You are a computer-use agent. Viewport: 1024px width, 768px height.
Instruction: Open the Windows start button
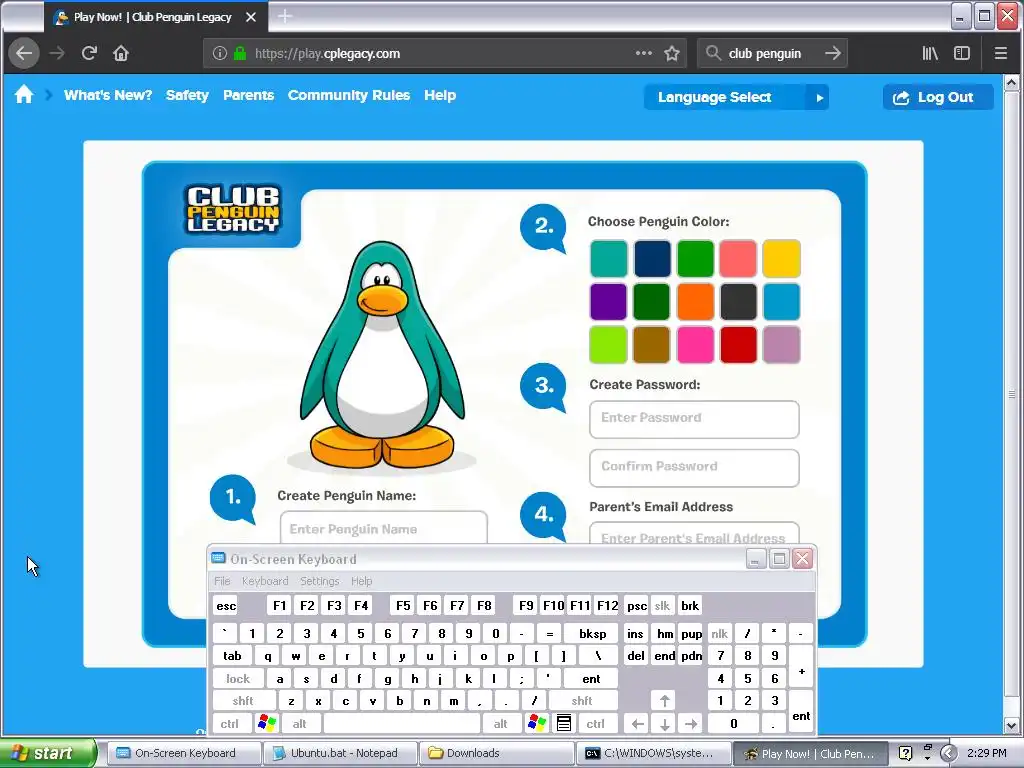point(50,753)
